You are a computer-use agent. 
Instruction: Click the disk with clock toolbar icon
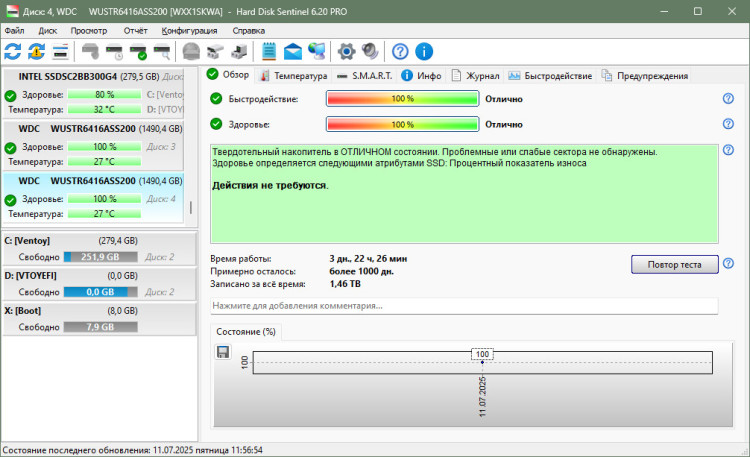click(x=114, y=52)
